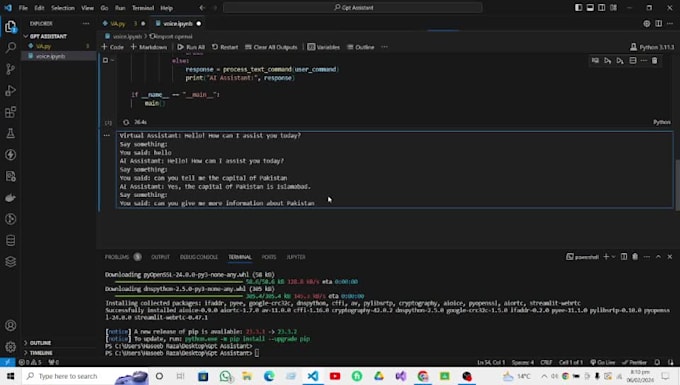680x385 pixels.
Task: Open the remote window indicator in status bar
Action: 7,362
